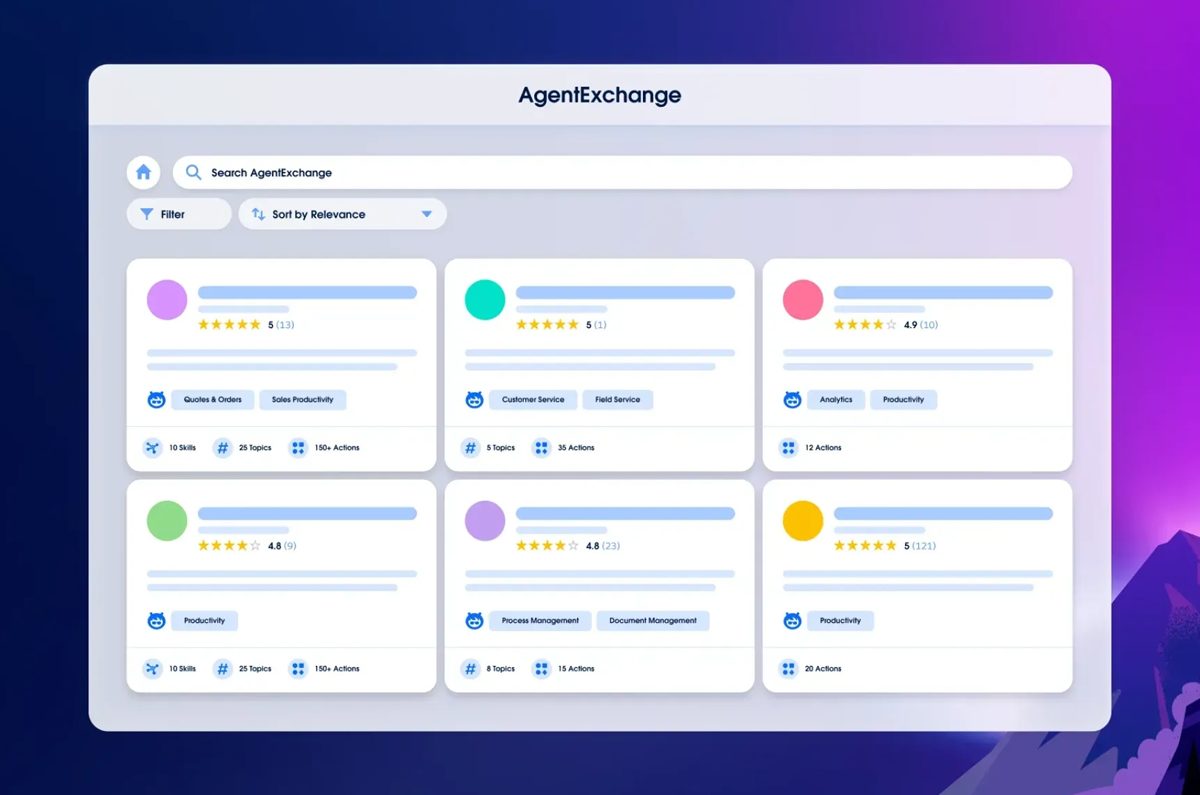Click the Sort by Relevance label
Image resolution: width=1200 pixels, height=795 pixels.
pyautogui.click(x=319, y=214)
